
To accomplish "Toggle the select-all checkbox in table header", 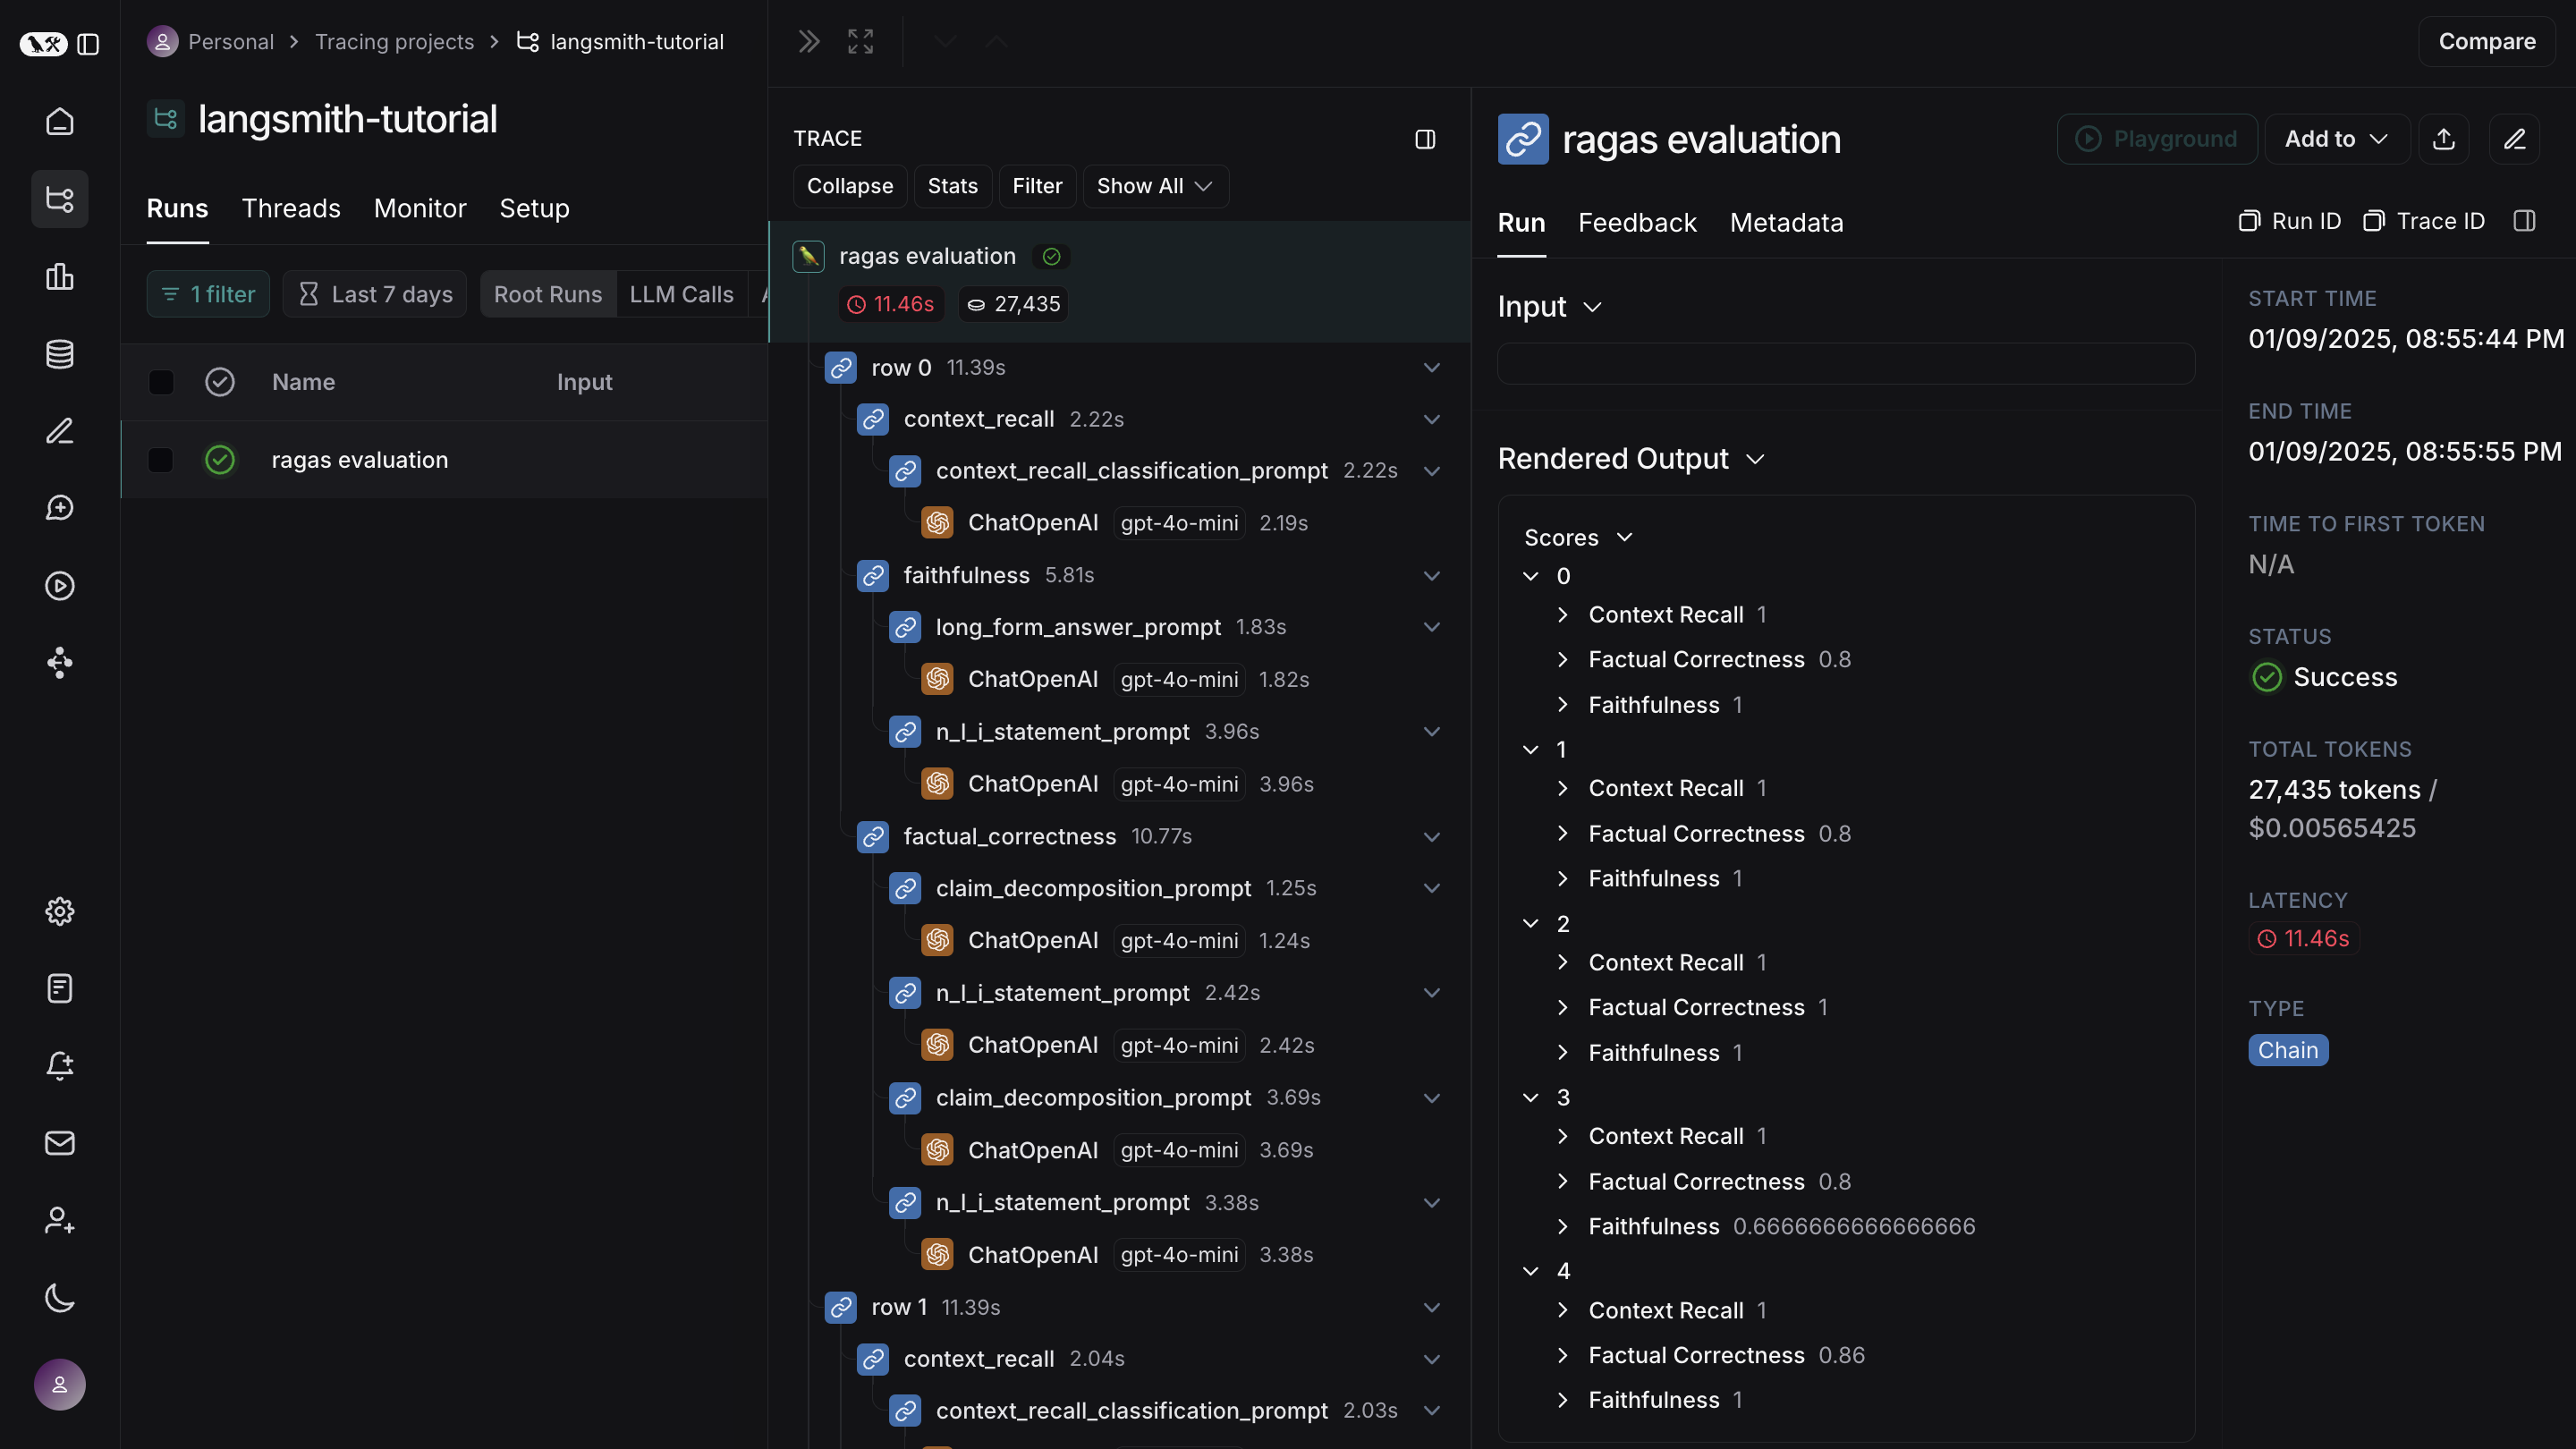I will pos(161,382).
